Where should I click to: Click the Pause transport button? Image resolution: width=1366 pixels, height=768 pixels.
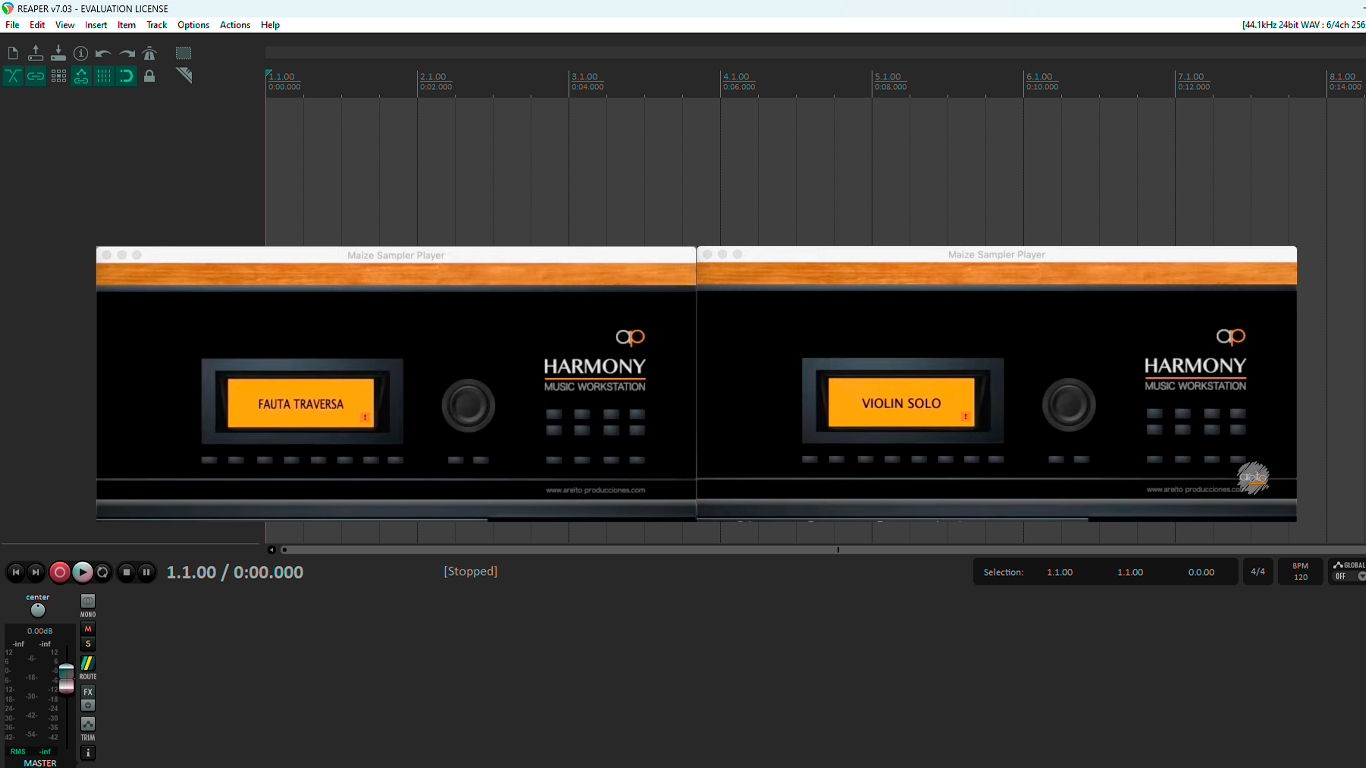click(147, 572)
